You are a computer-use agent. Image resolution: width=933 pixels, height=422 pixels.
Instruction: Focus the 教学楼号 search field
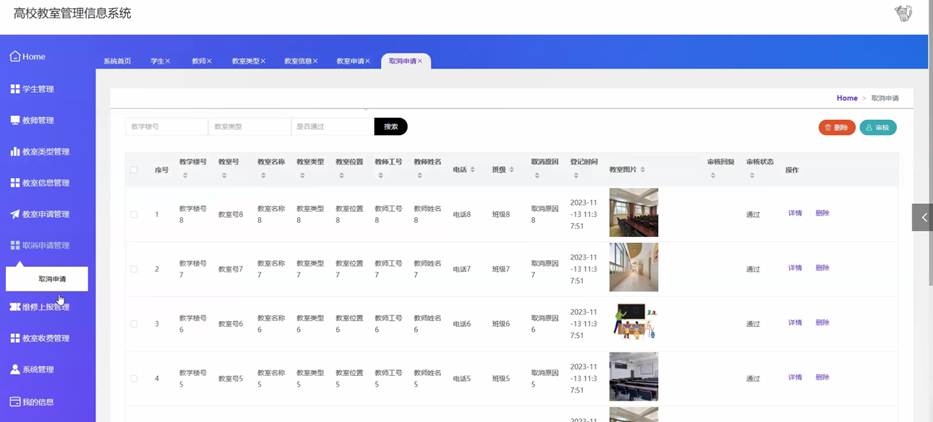coord(166,127)
